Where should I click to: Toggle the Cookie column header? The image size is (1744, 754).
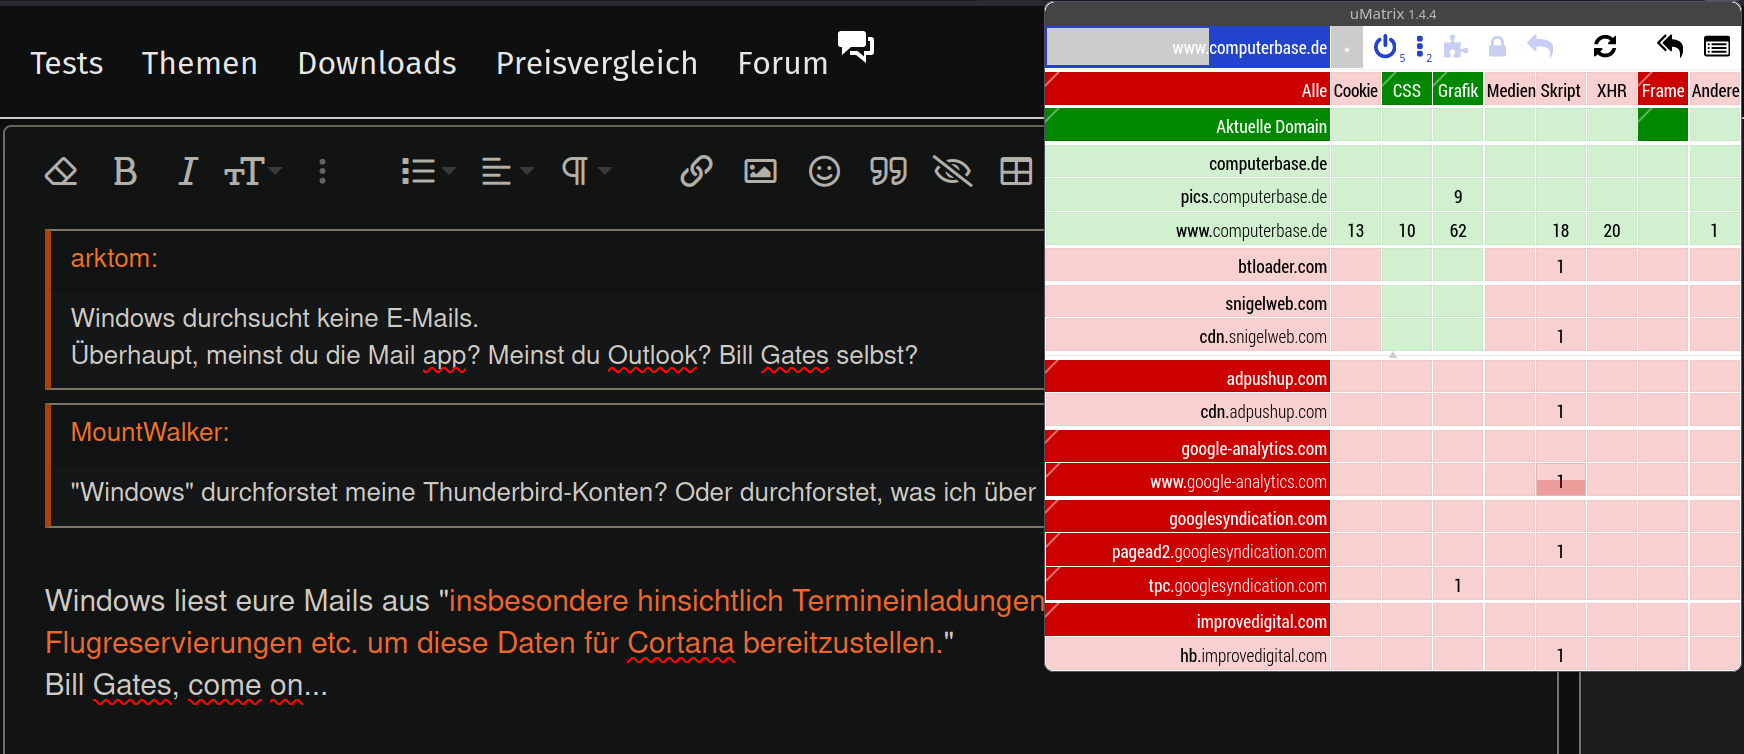tap(1355, 90)
